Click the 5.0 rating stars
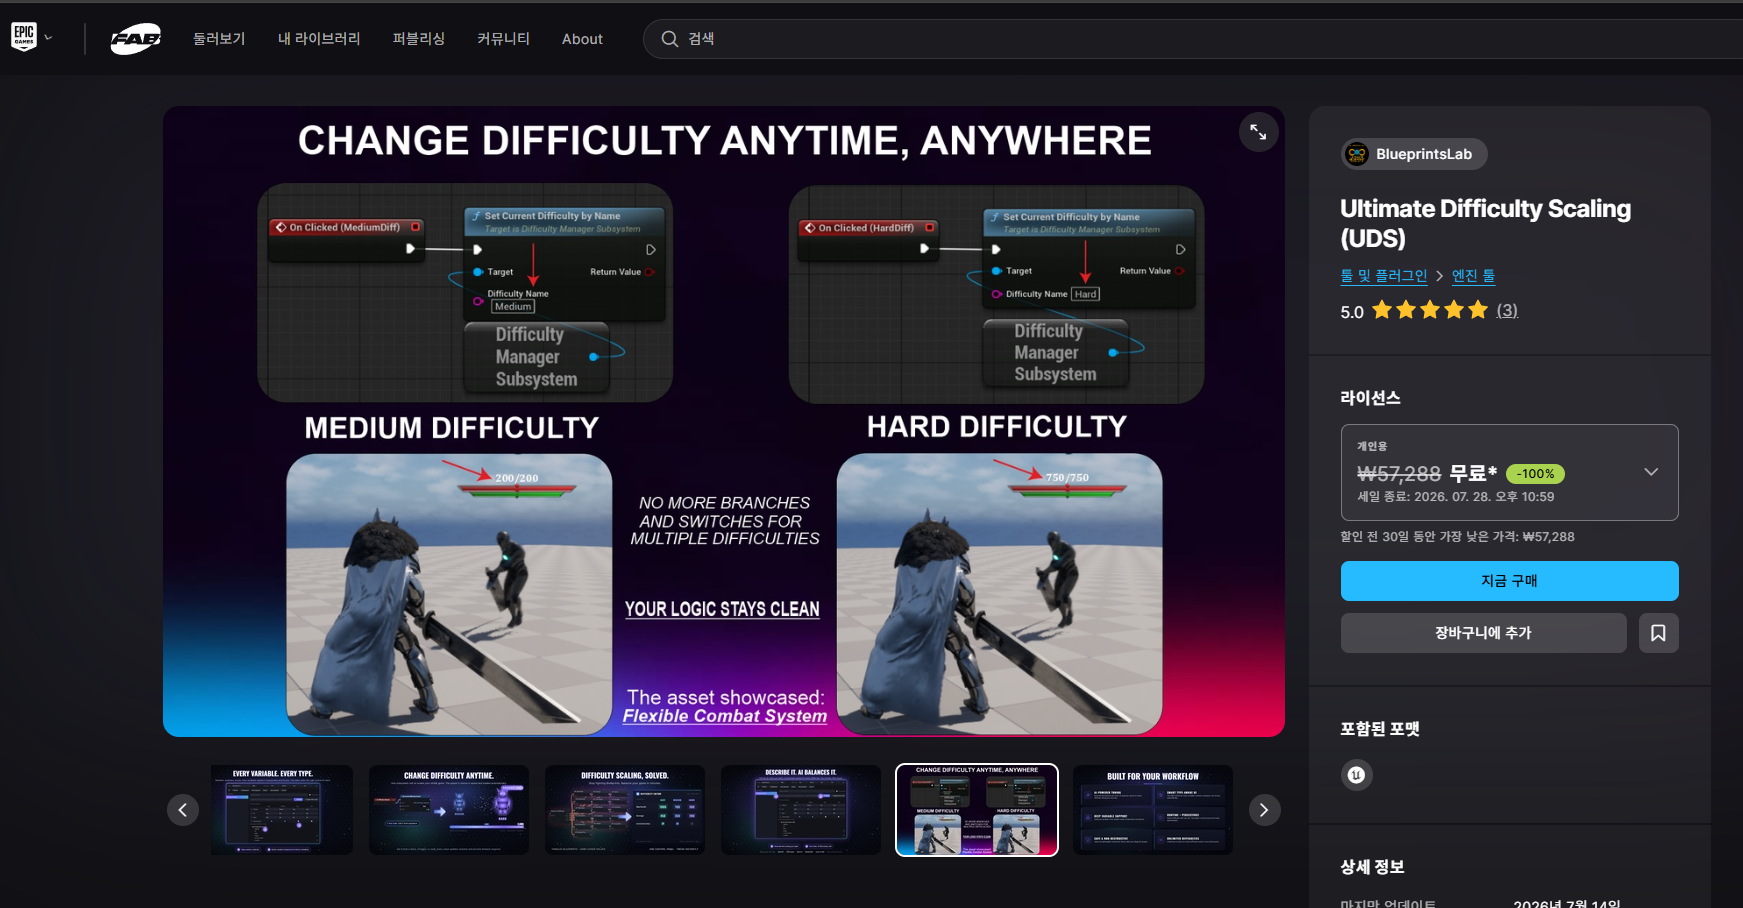The image size is (1743, 908). coord(1430,310)
